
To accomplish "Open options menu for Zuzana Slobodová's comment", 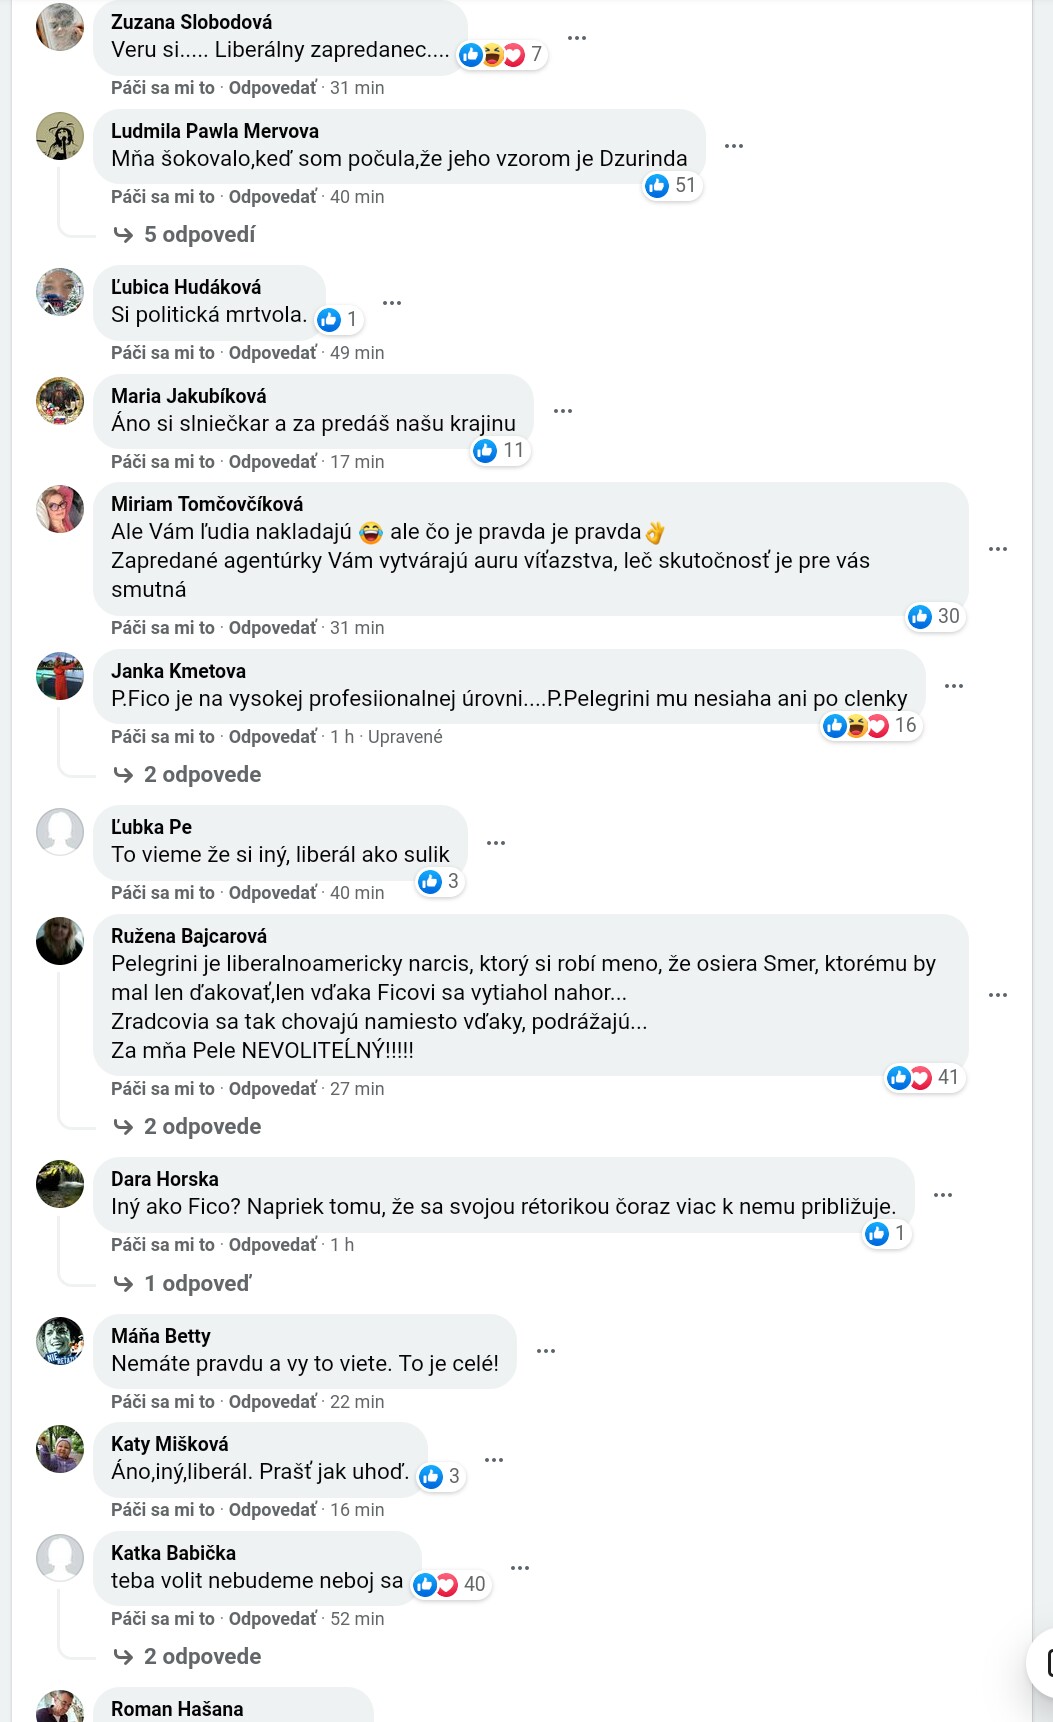I will [577, 38].
